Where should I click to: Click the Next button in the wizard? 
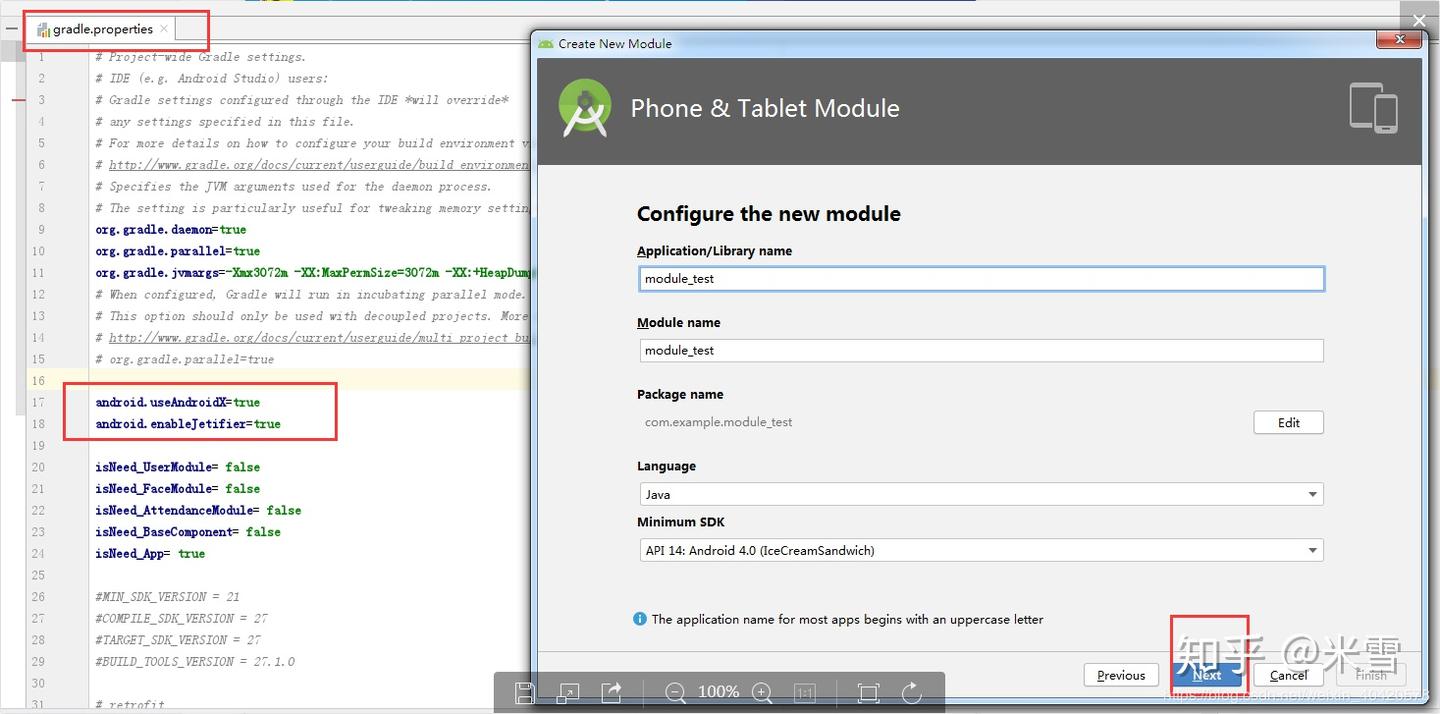pos(1207,675)
